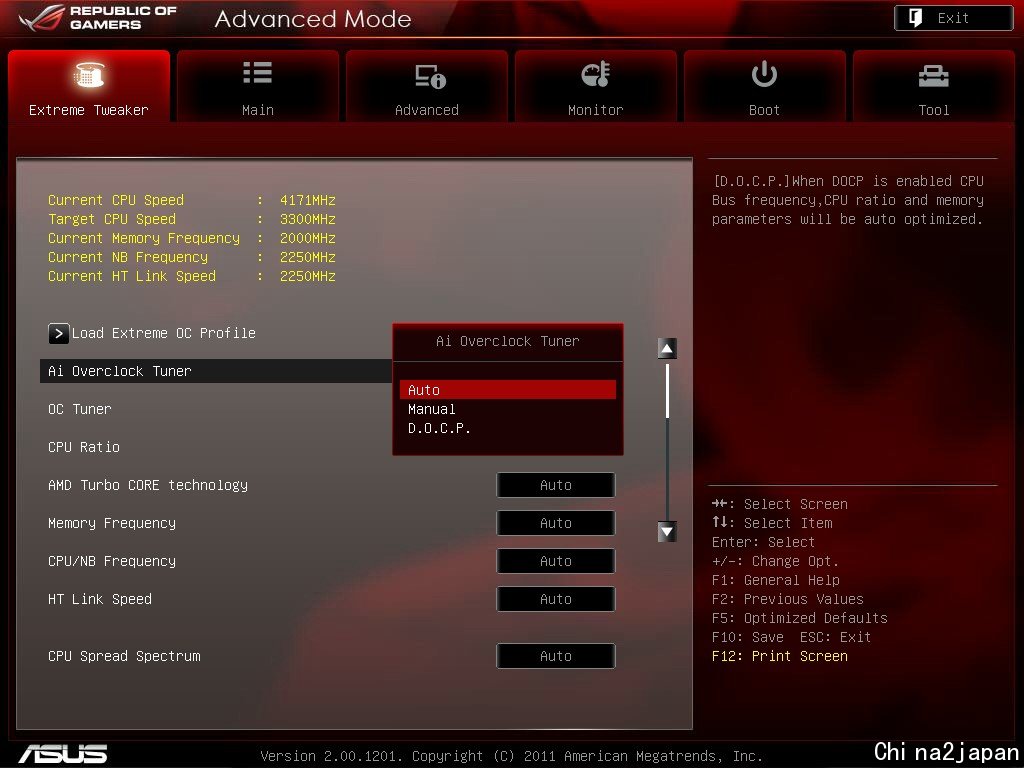Click the F1: General Help hint
Image resolution: width=1024 pixels, height=768 pixels.
[x=776, y=580]
